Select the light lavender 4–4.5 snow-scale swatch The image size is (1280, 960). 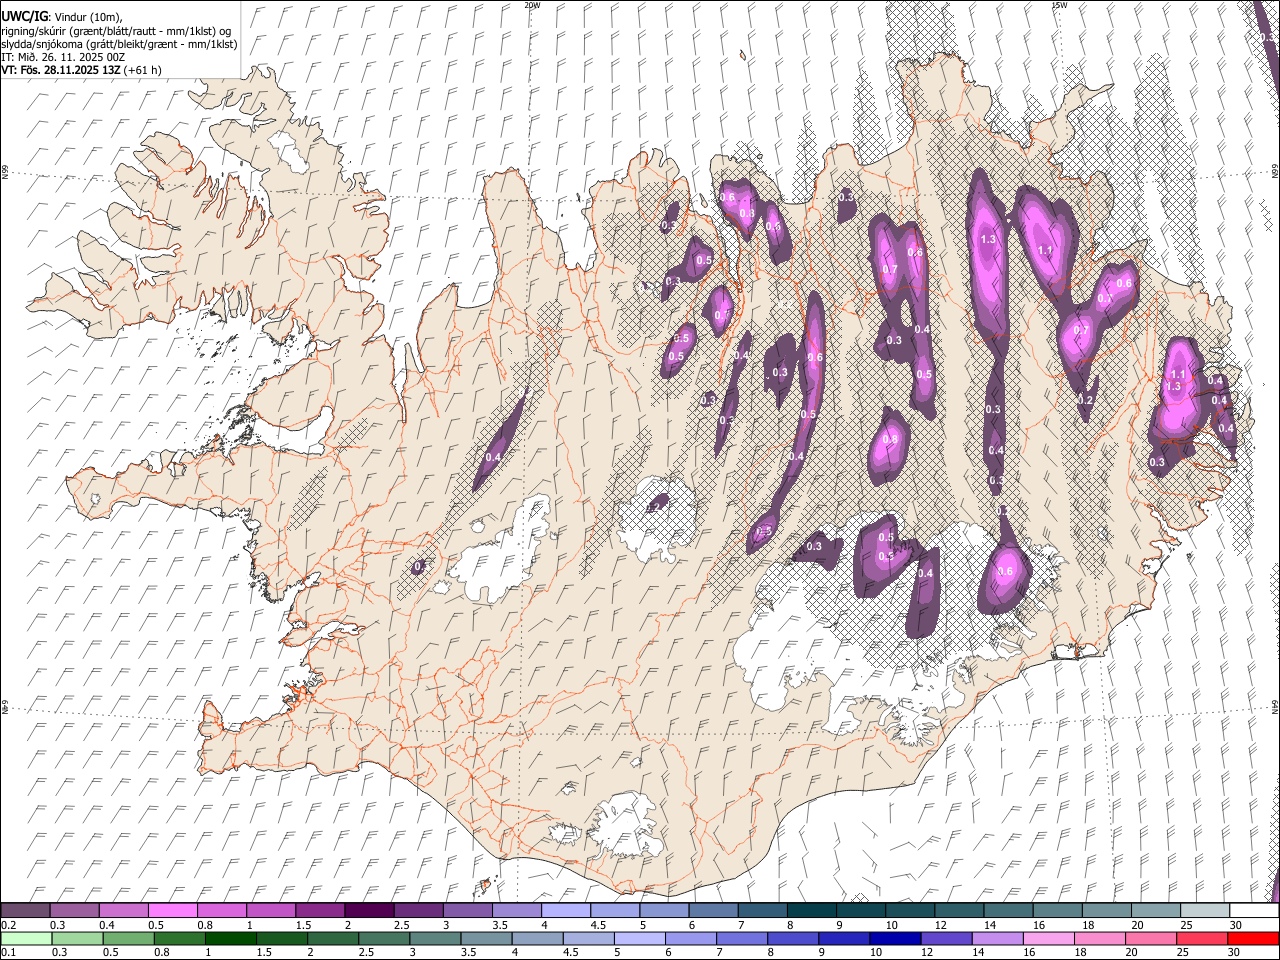tap(566, 910)
